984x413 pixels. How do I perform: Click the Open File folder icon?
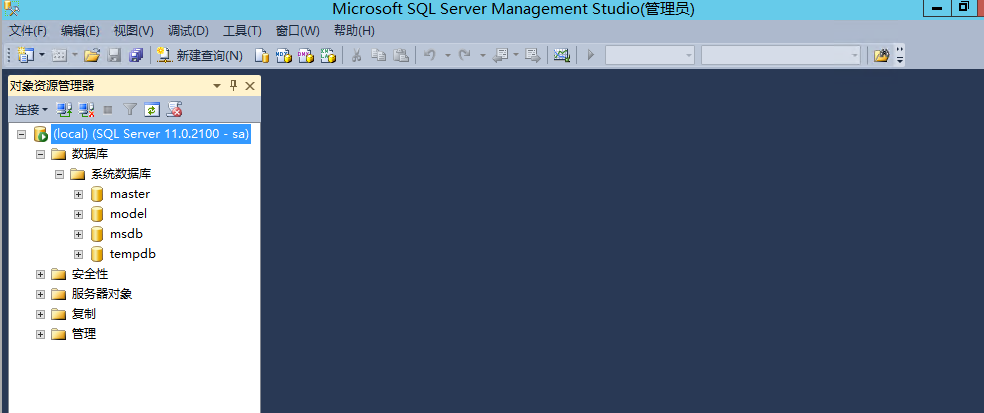tap(92, 56)
